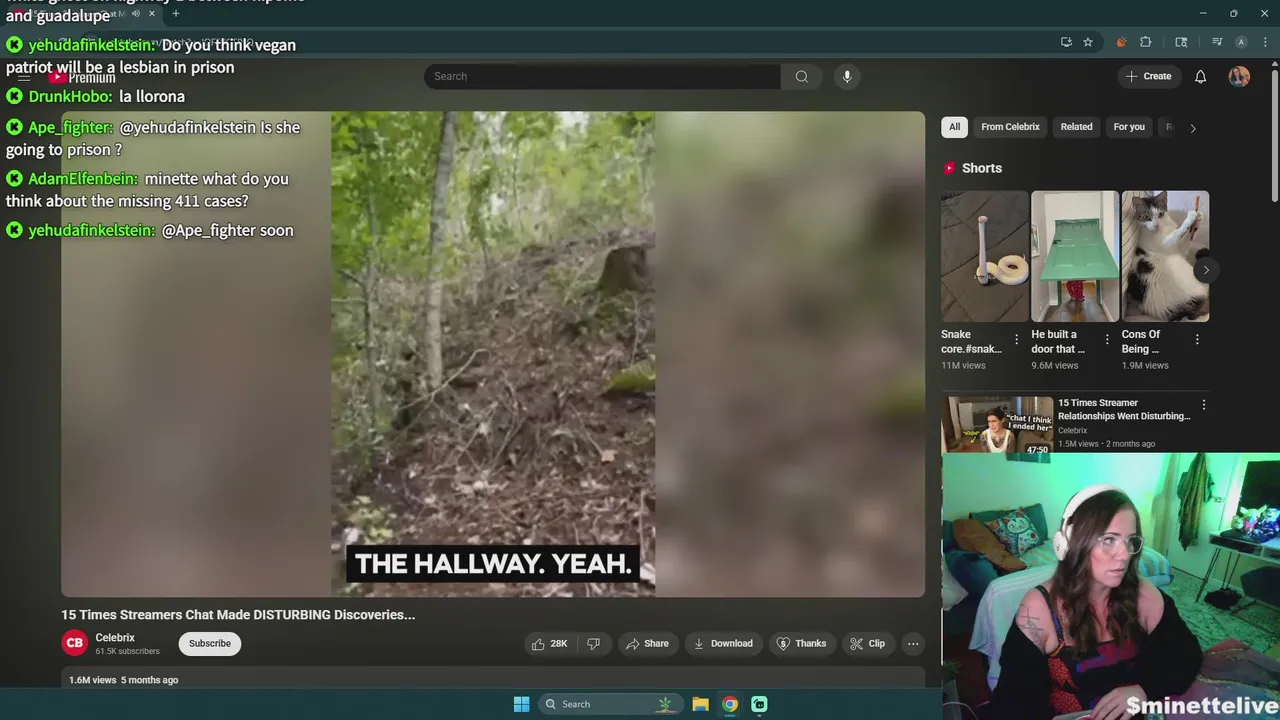Click in the YouTube search field
This screenshot has height=720, width=1280.
tap(602, 76)
